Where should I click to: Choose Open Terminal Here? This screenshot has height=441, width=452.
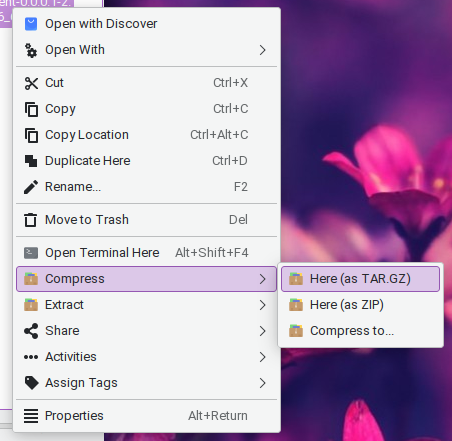(146, 253)
